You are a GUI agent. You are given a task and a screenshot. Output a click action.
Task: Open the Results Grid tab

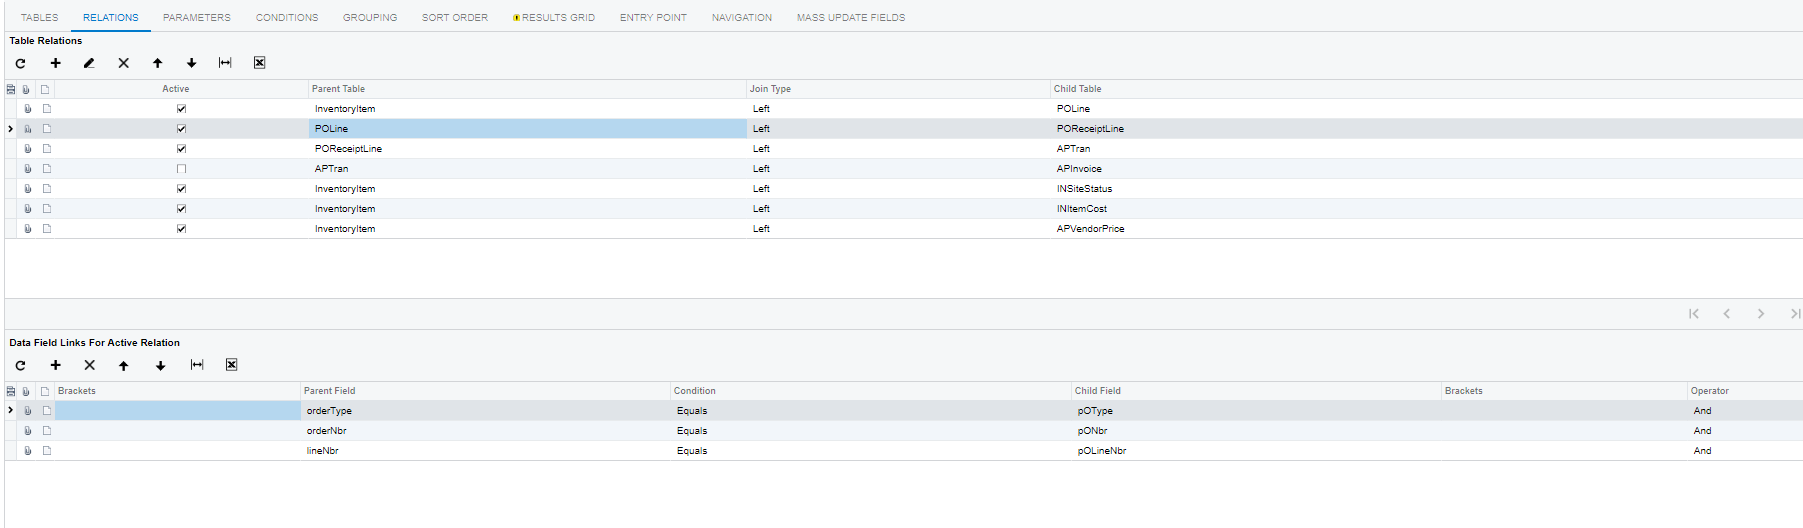pyautogui.click(x=555, y=18)
